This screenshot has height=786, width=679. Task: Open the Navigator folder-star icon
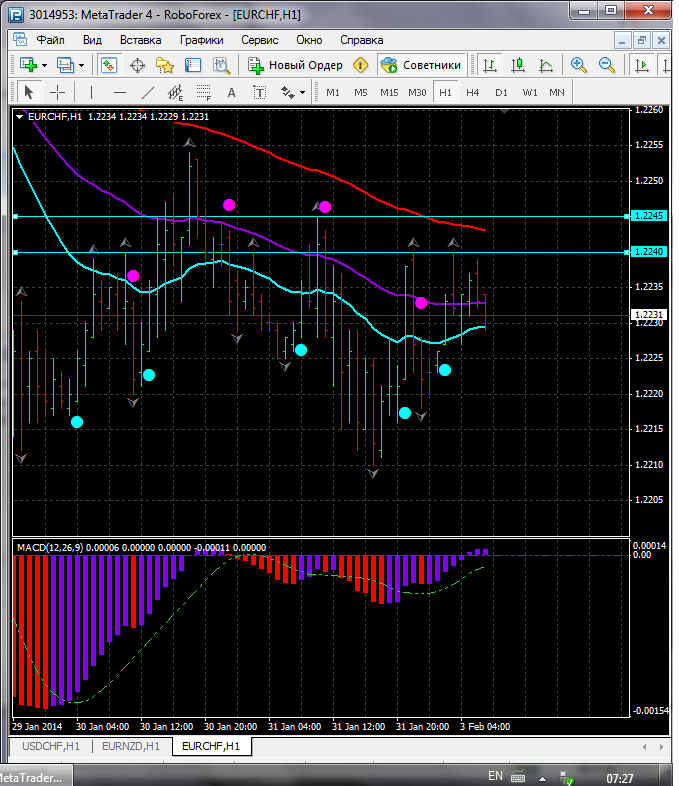165,65
